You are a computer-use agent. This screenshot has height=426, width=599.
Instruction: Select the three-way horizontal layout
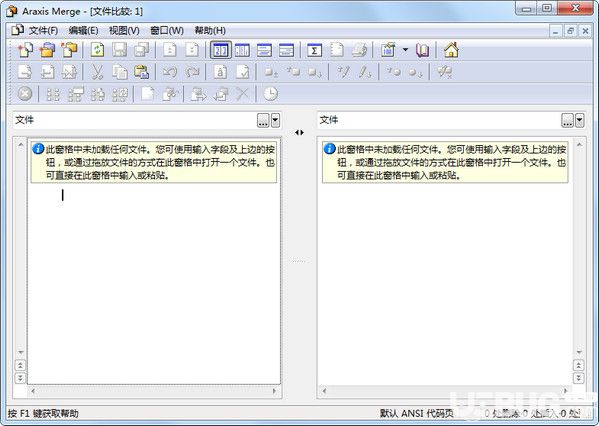pyautogui.click(x=287, y=50)
